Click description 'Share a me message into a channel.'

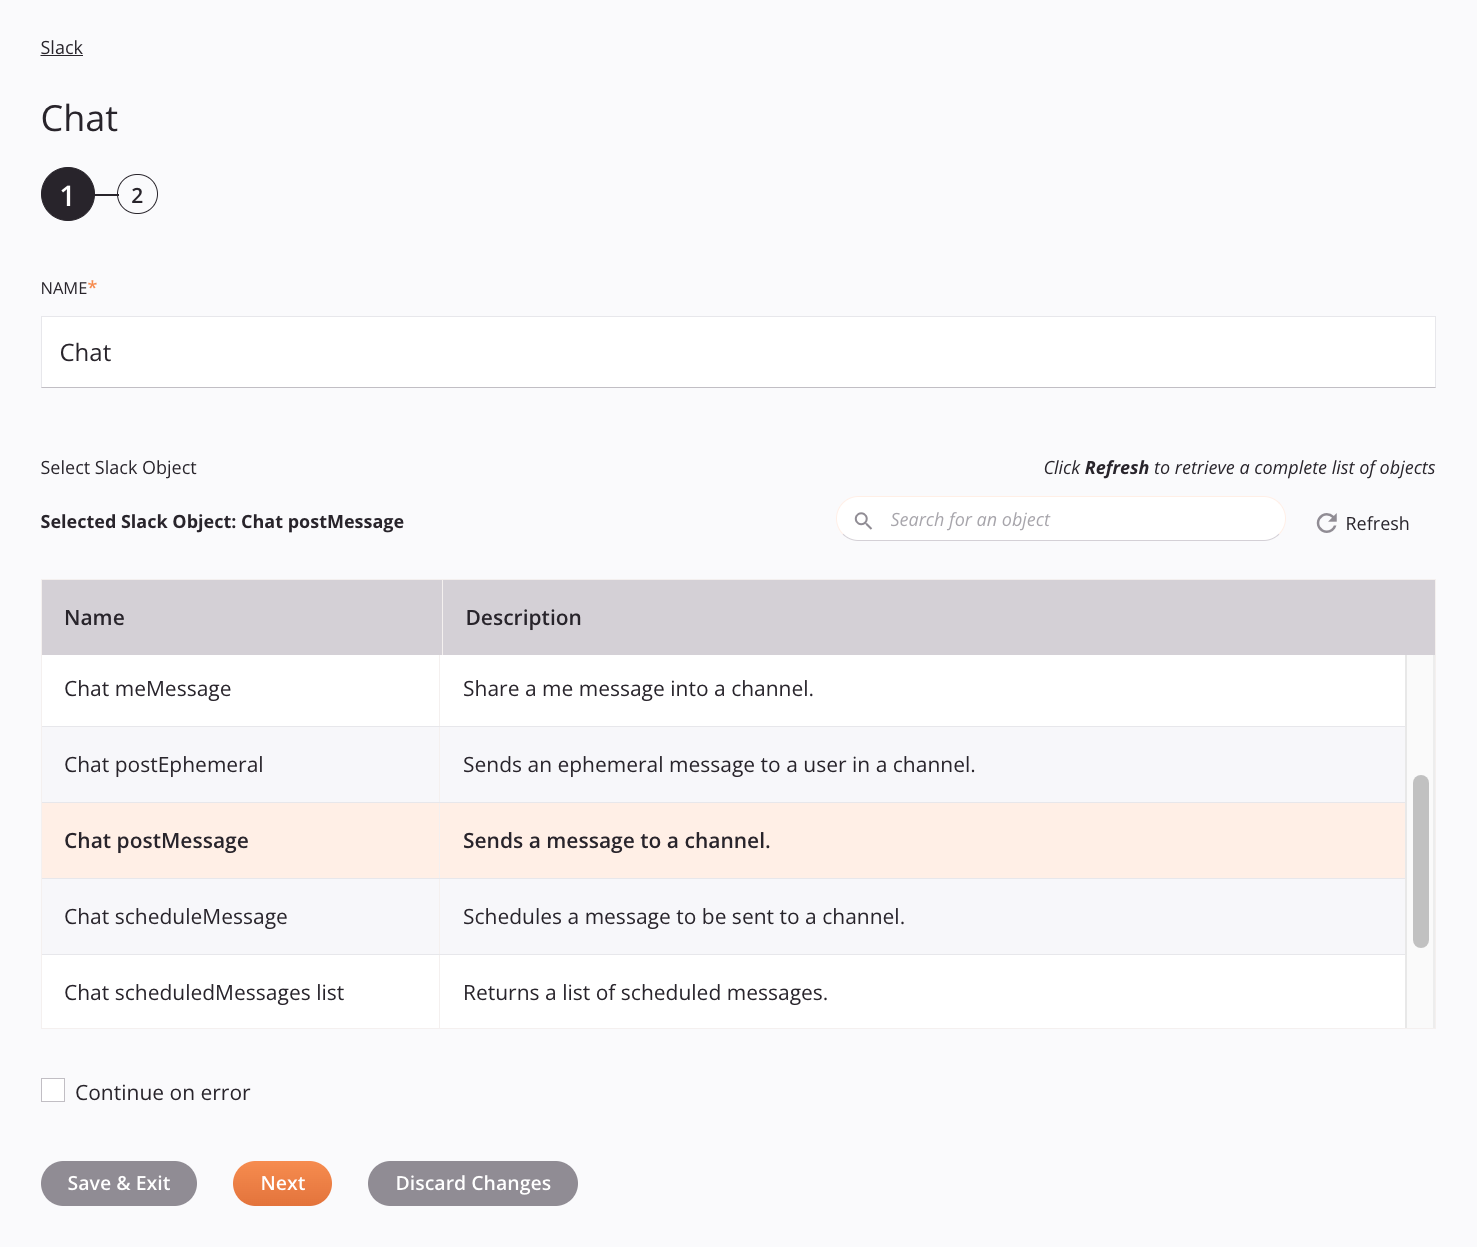tap(638, 689)
